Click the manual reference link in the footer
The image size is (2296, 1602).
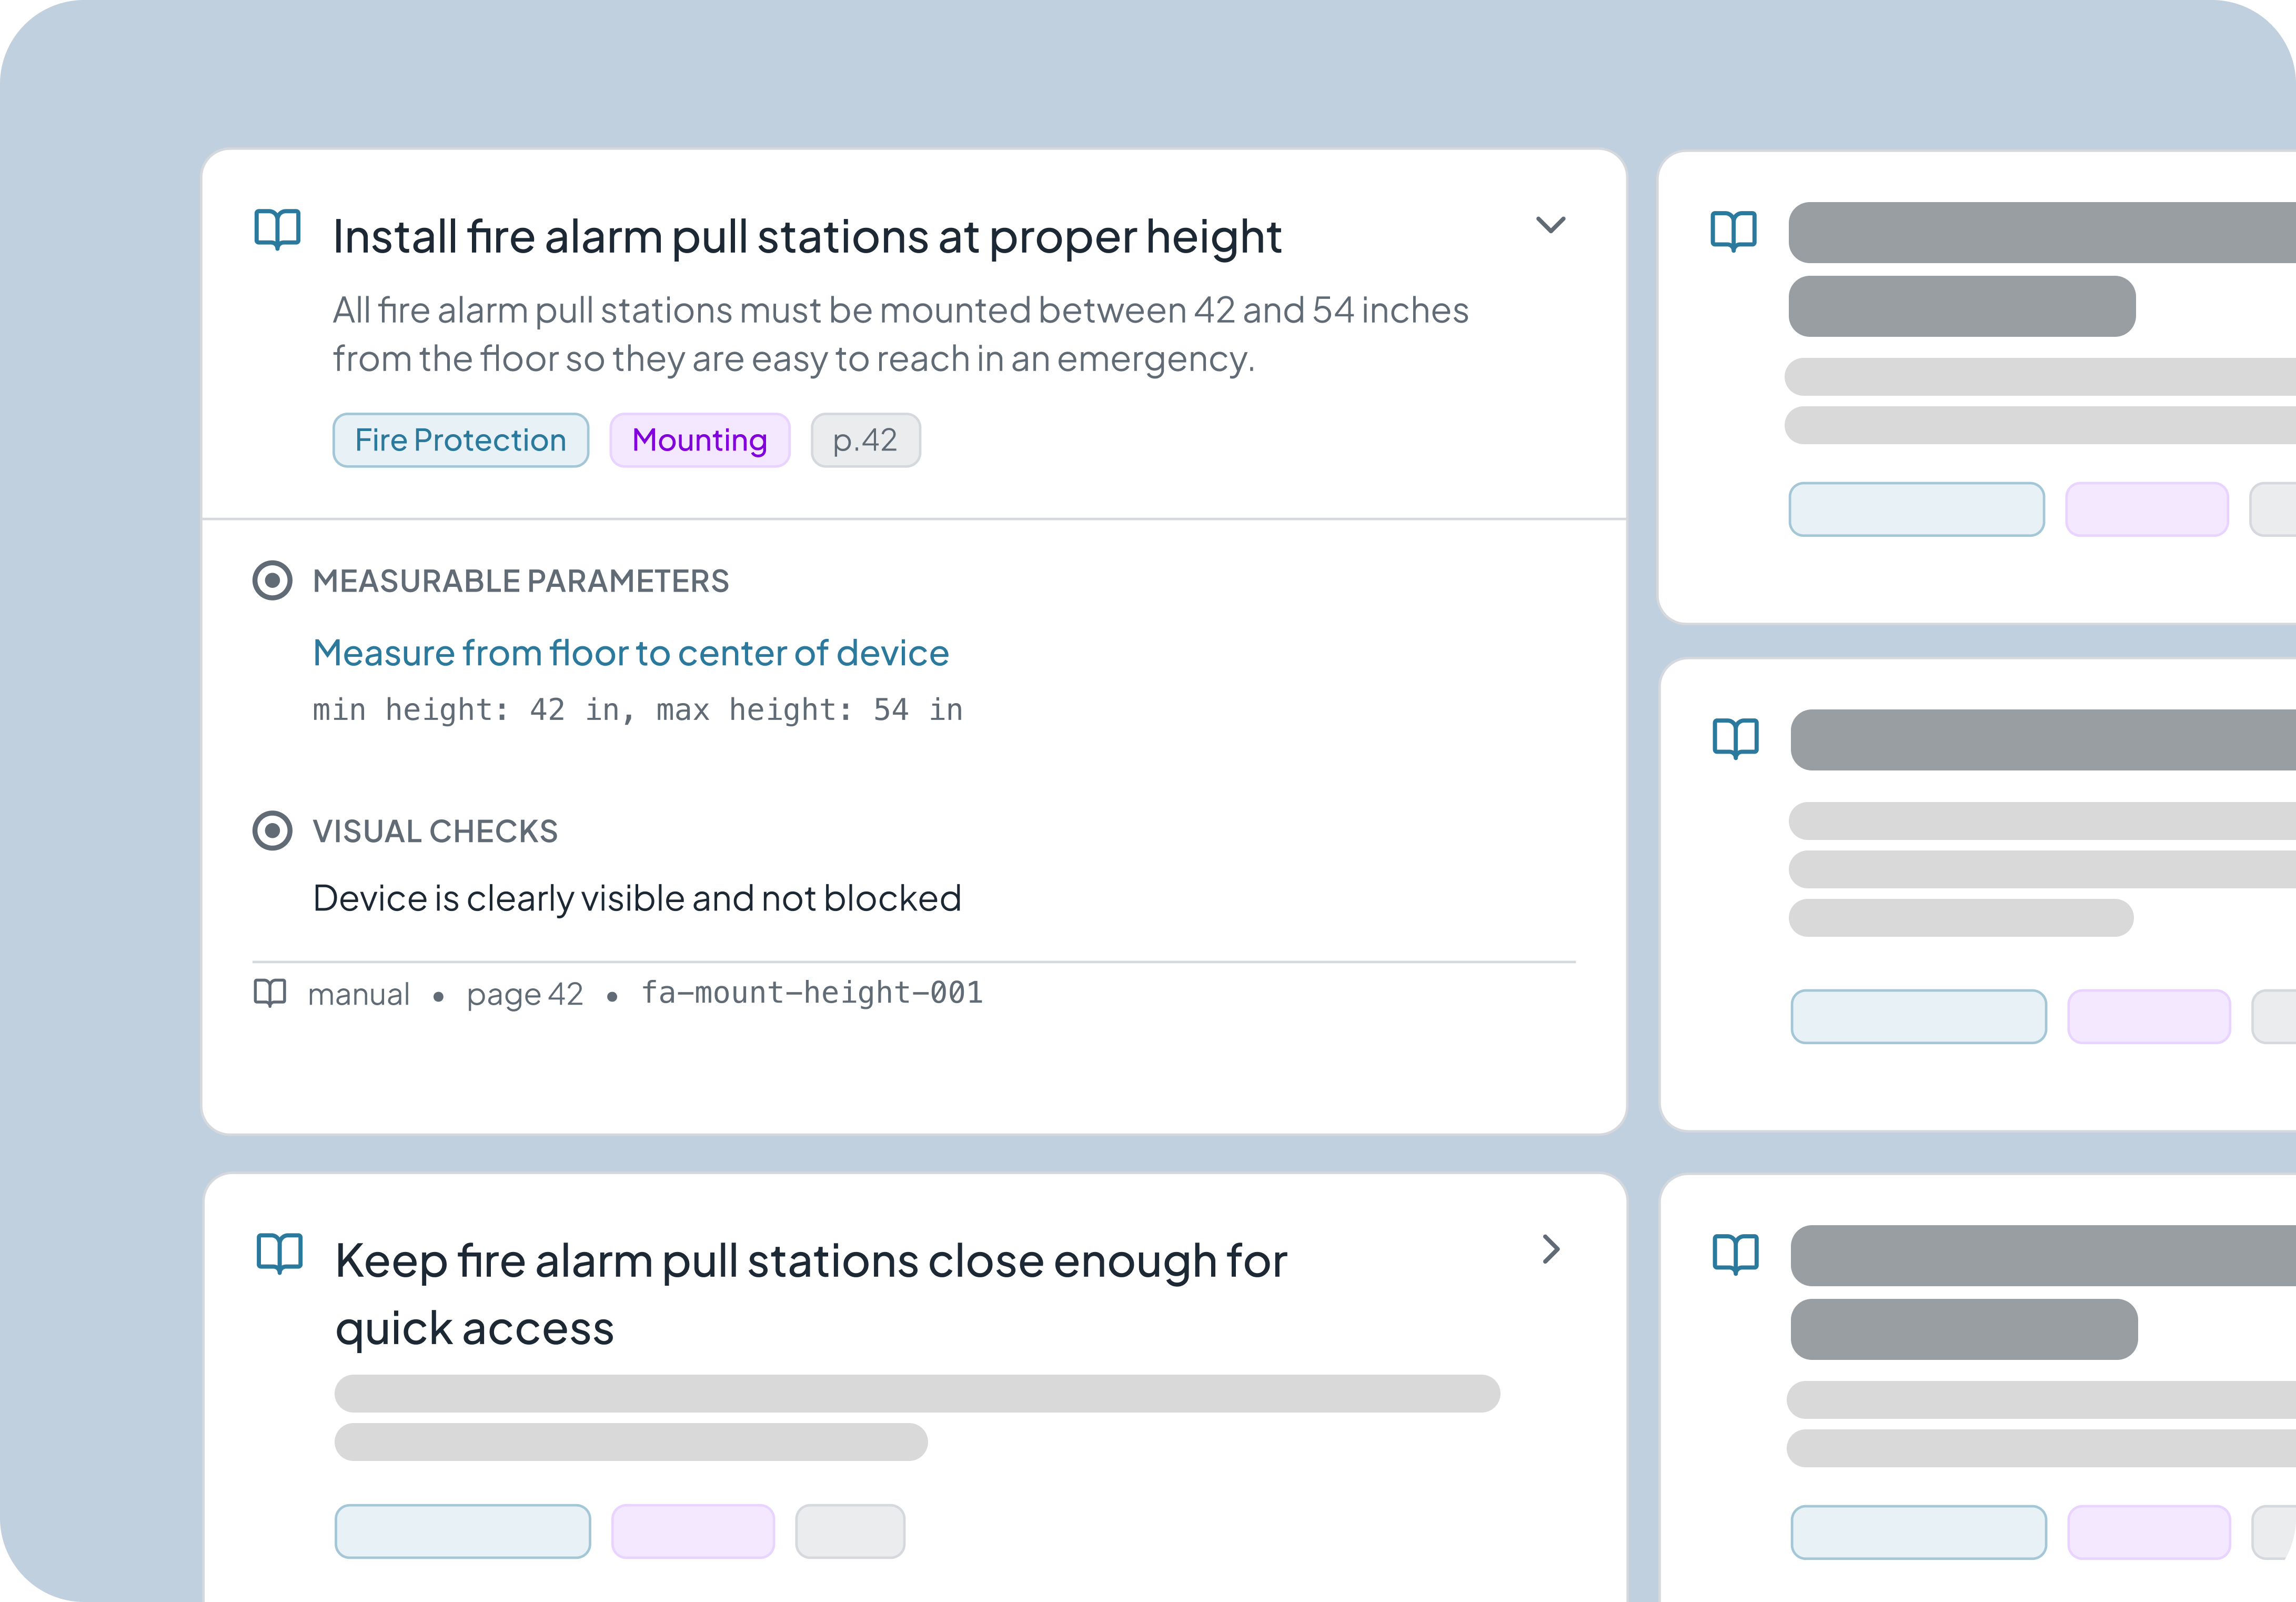coord(360,993)
